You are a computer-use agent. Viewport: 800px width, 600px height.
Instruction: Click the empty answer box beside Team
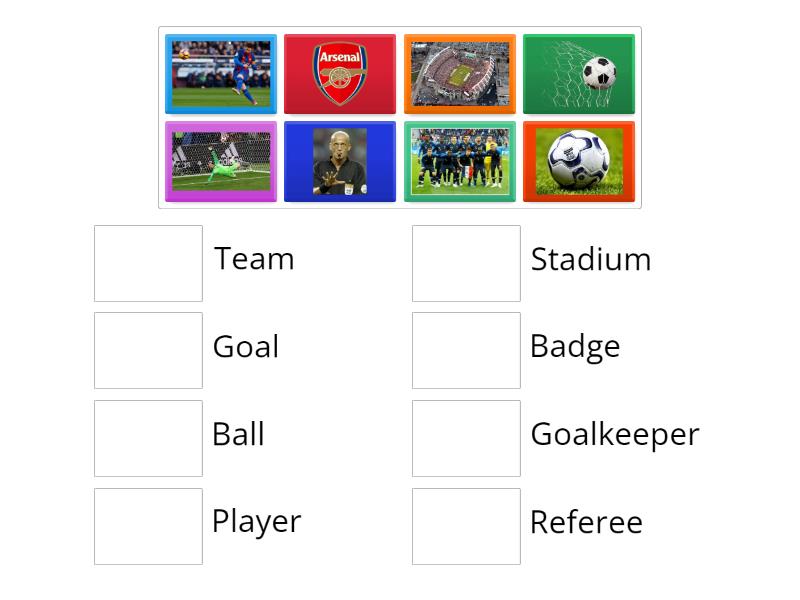(x=148, y=261)
